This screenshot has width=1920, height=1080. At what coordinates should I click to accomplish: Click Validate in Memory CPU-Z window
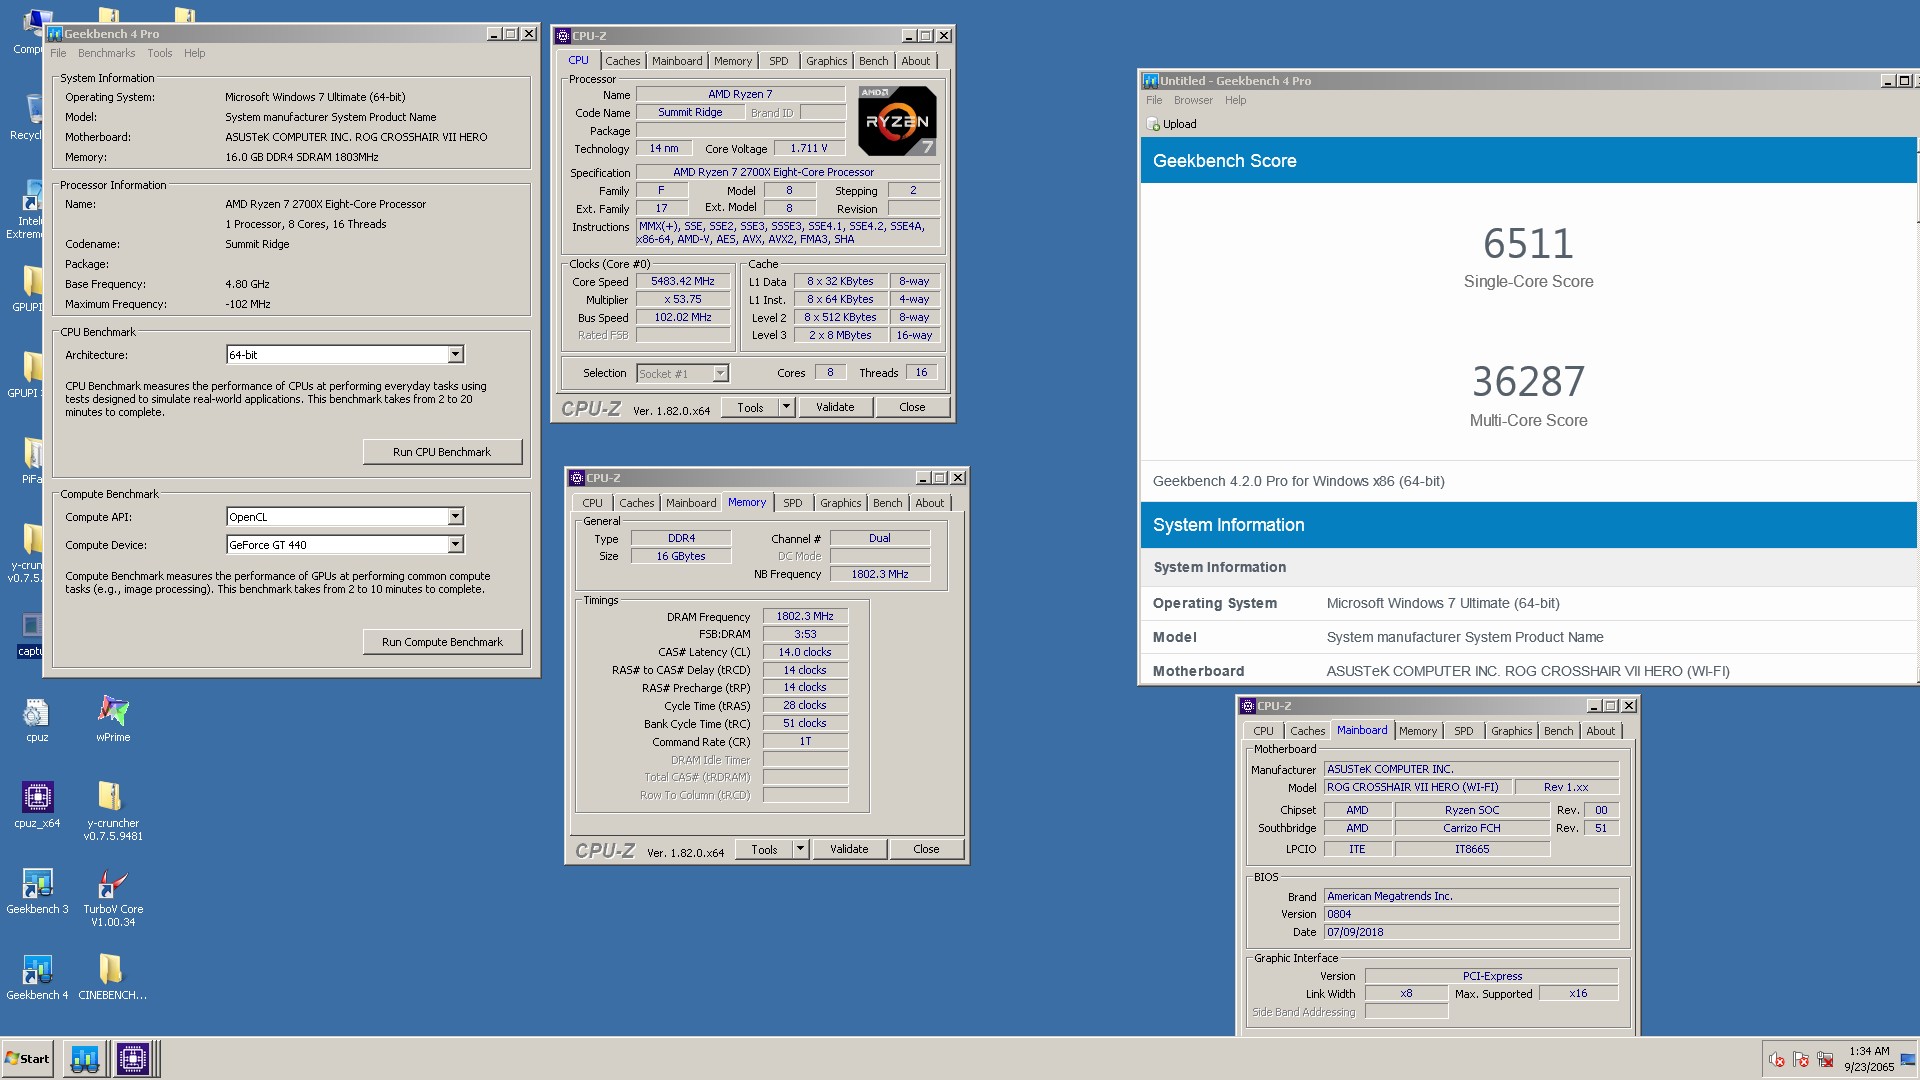(x=849, y=849)
